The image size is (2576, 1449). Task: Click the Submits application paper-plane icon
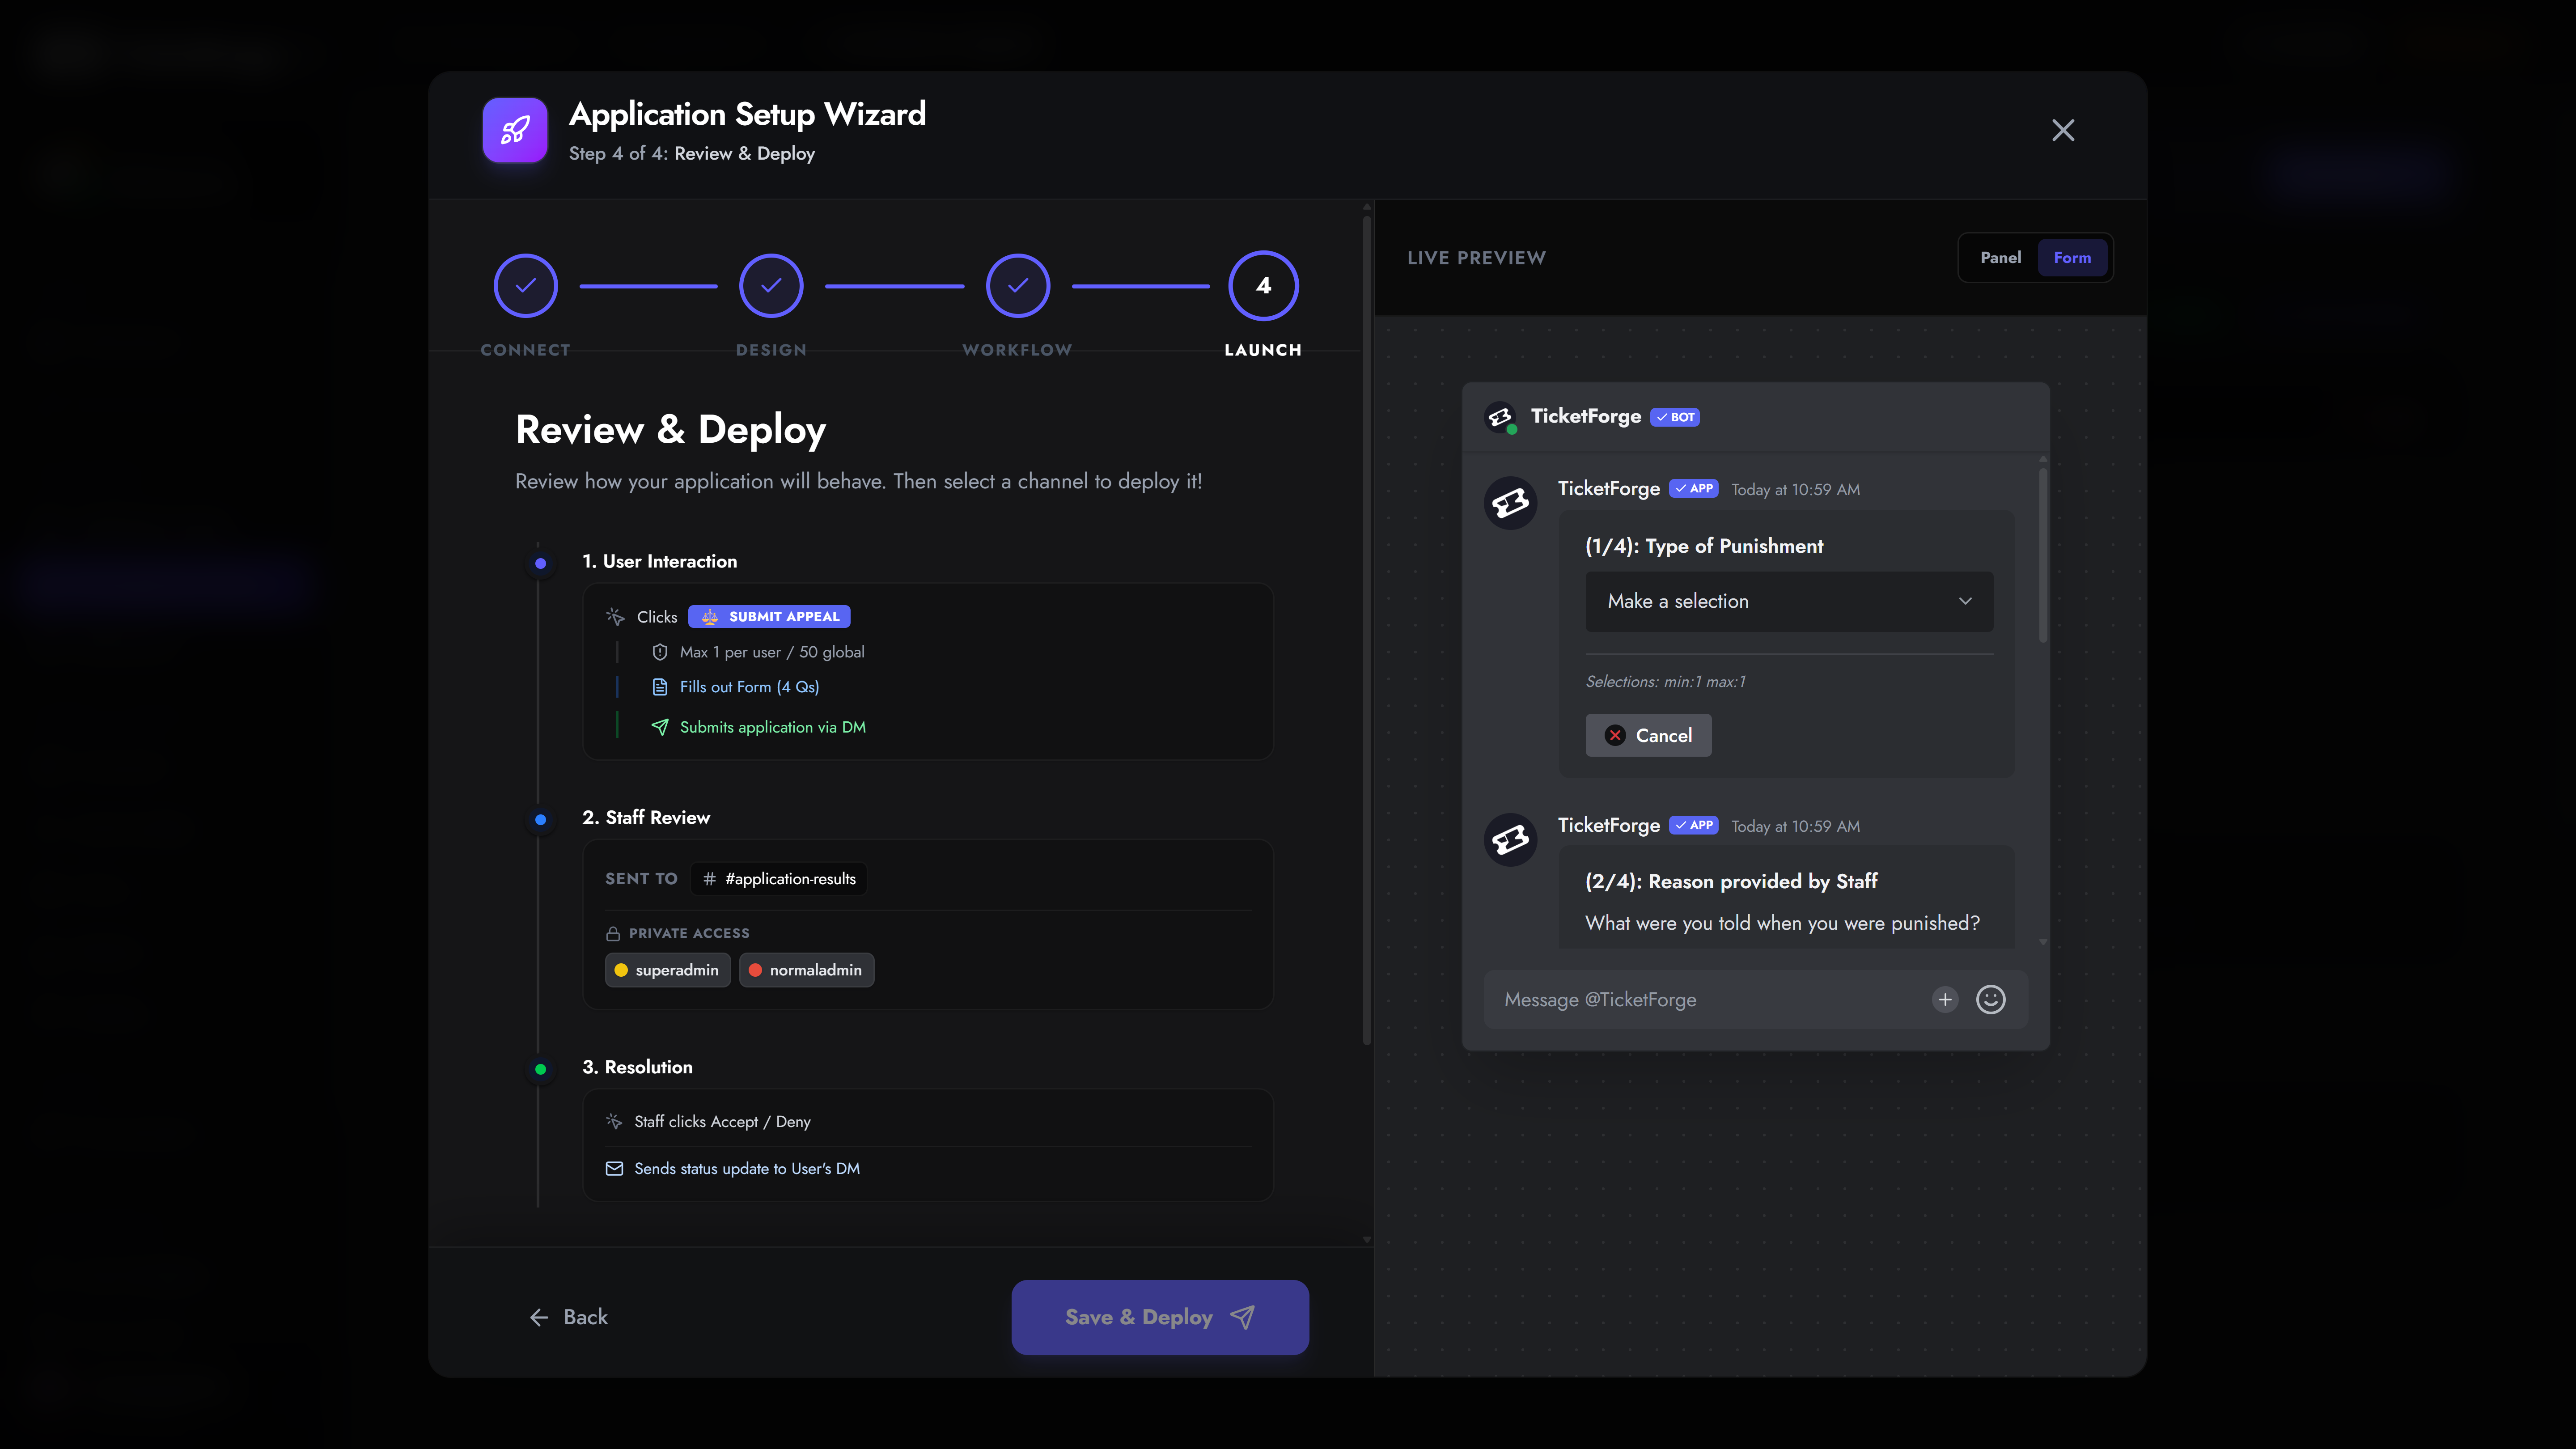[x=659, y=727]
